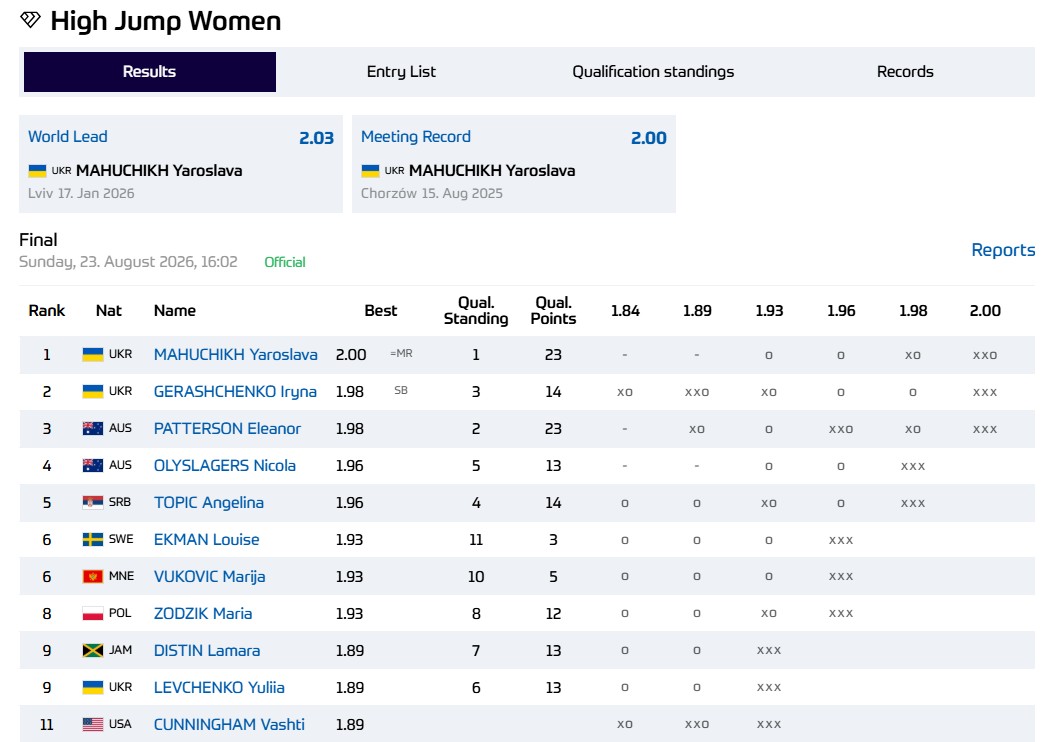Click the World Lead heading

tap(68, 136)
